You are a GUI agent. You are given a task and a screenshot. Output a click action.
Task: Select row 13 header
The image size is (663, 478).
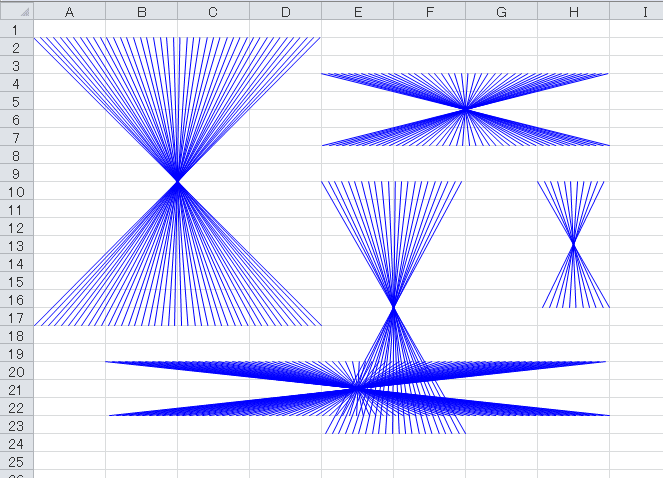pyautogui.click(x=16, y=246)
